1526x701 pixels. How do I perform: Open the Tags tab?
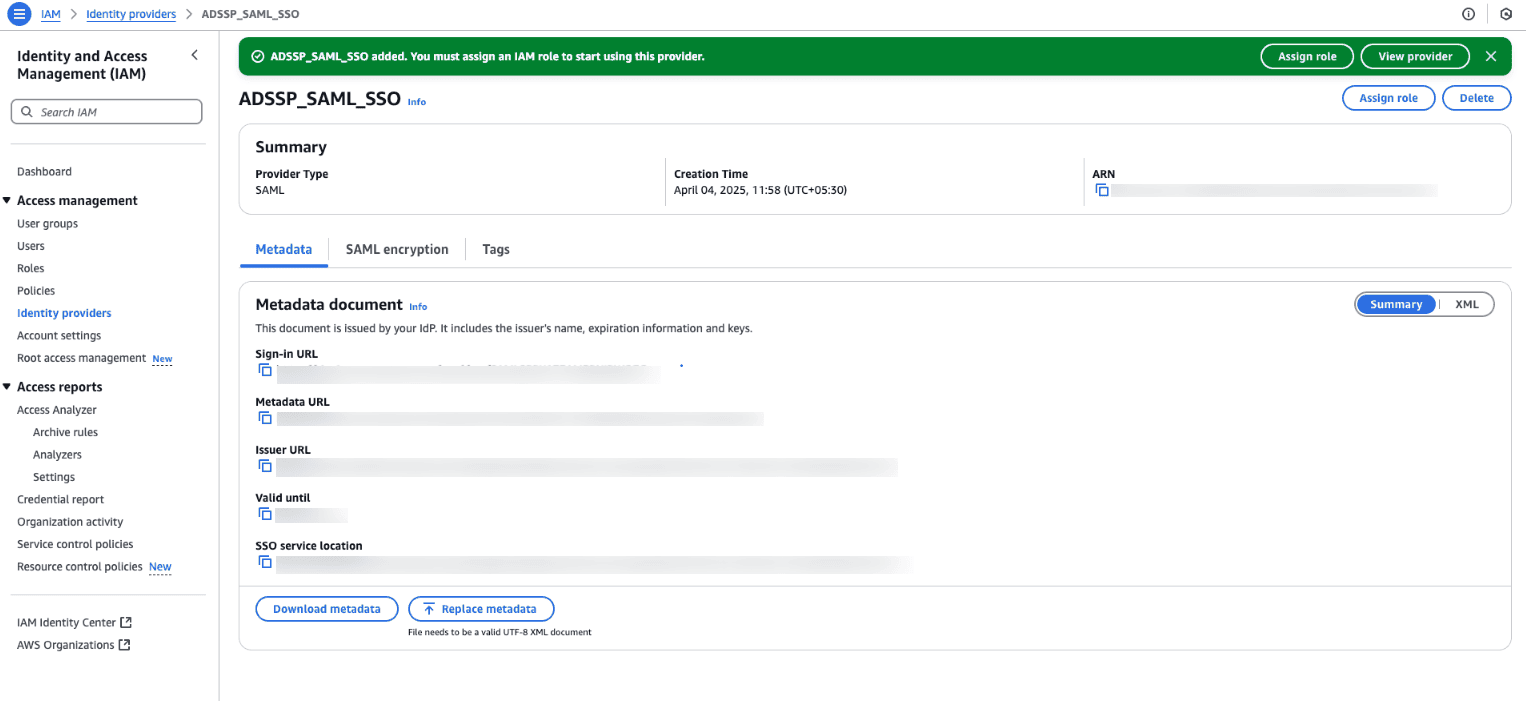tap(496, 249)
